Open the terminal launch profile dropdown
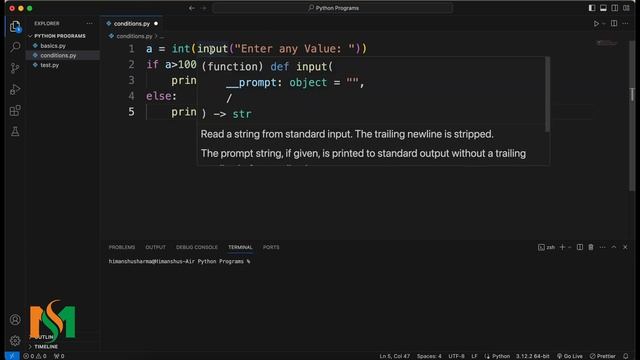 pos(570,247)
